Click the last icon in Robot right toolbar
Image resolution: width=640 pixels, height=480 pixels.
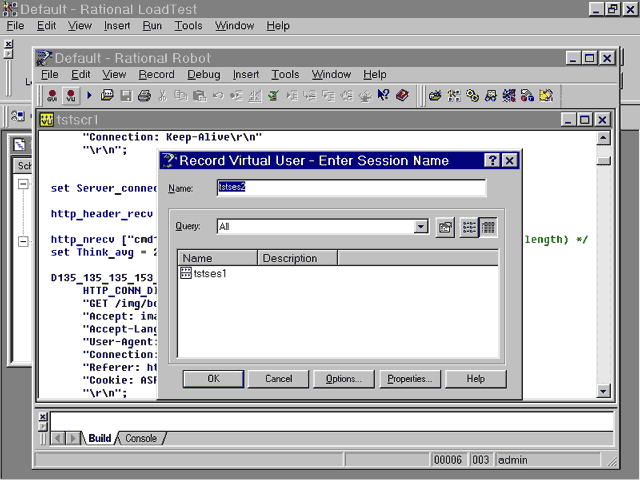click(546, 96)
